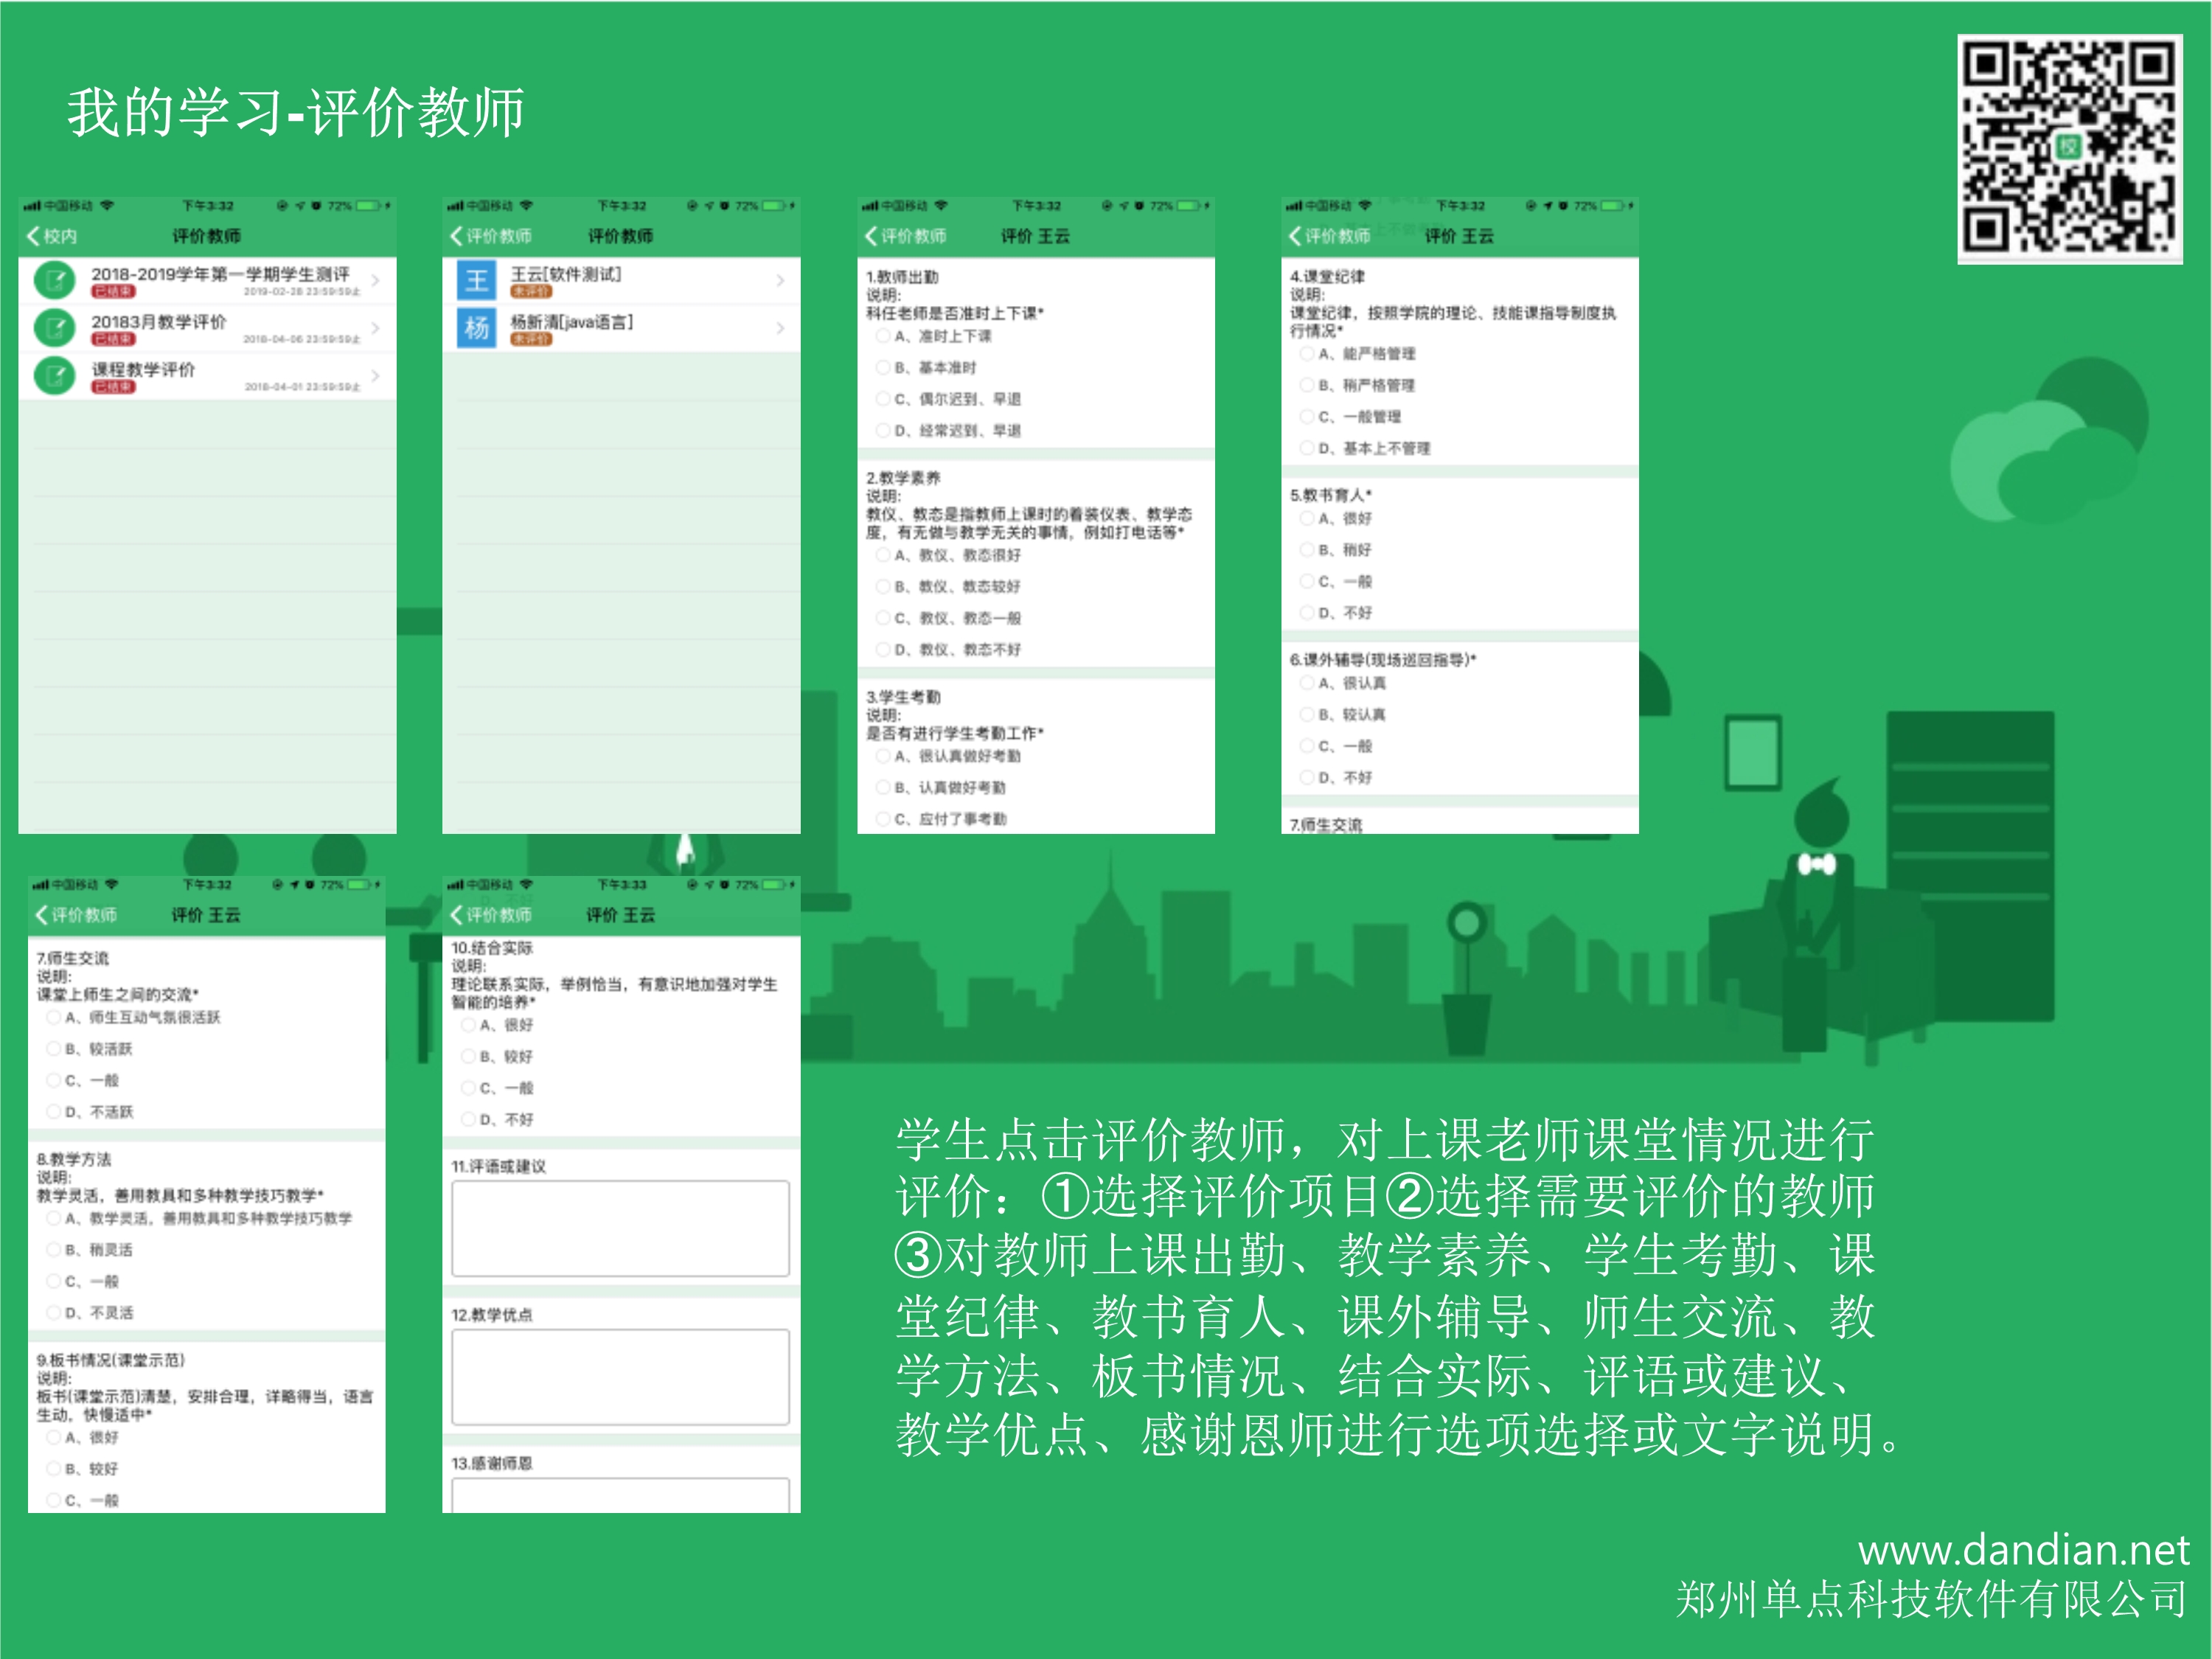Open the 杨新清[java语言] teacher row
2212x1659 pixels.
(621, 328)
